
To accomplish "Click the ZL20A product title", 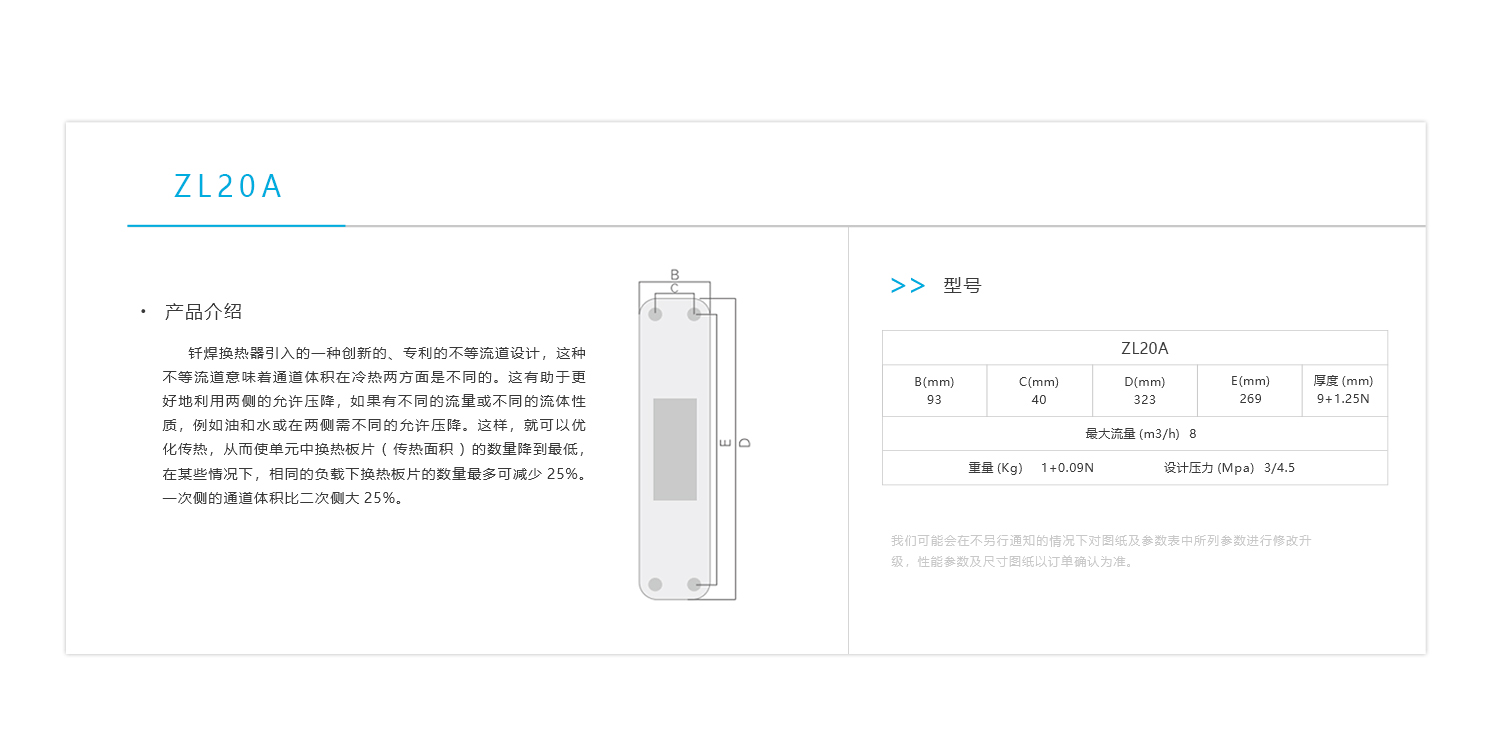I will [x=228, y=187].
